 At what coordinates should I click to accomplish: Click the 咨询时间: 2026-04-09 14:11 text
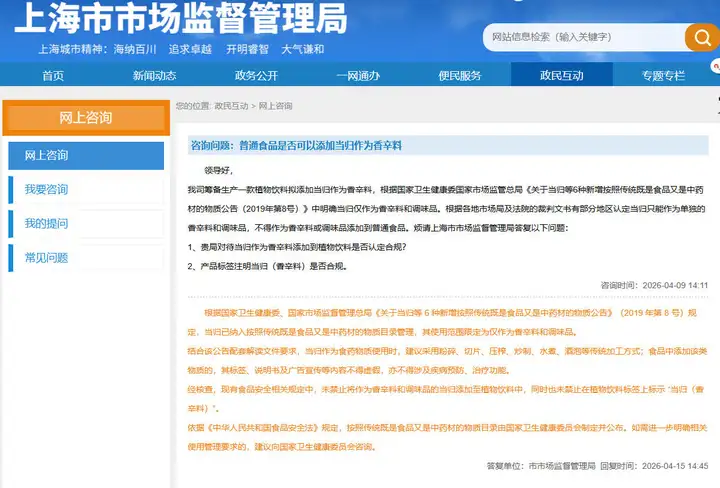point(654,286)
